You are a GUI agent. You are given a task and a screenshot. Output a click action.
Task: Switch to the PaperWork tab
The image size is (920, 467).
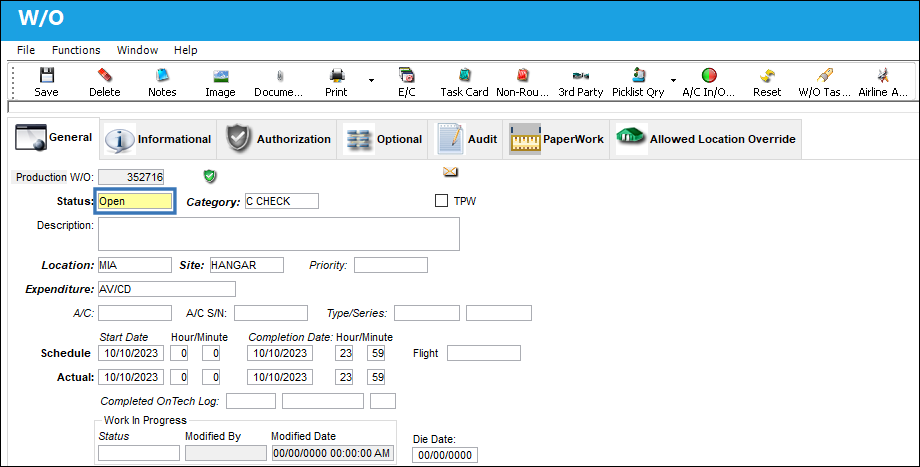[x=556, y=139]
